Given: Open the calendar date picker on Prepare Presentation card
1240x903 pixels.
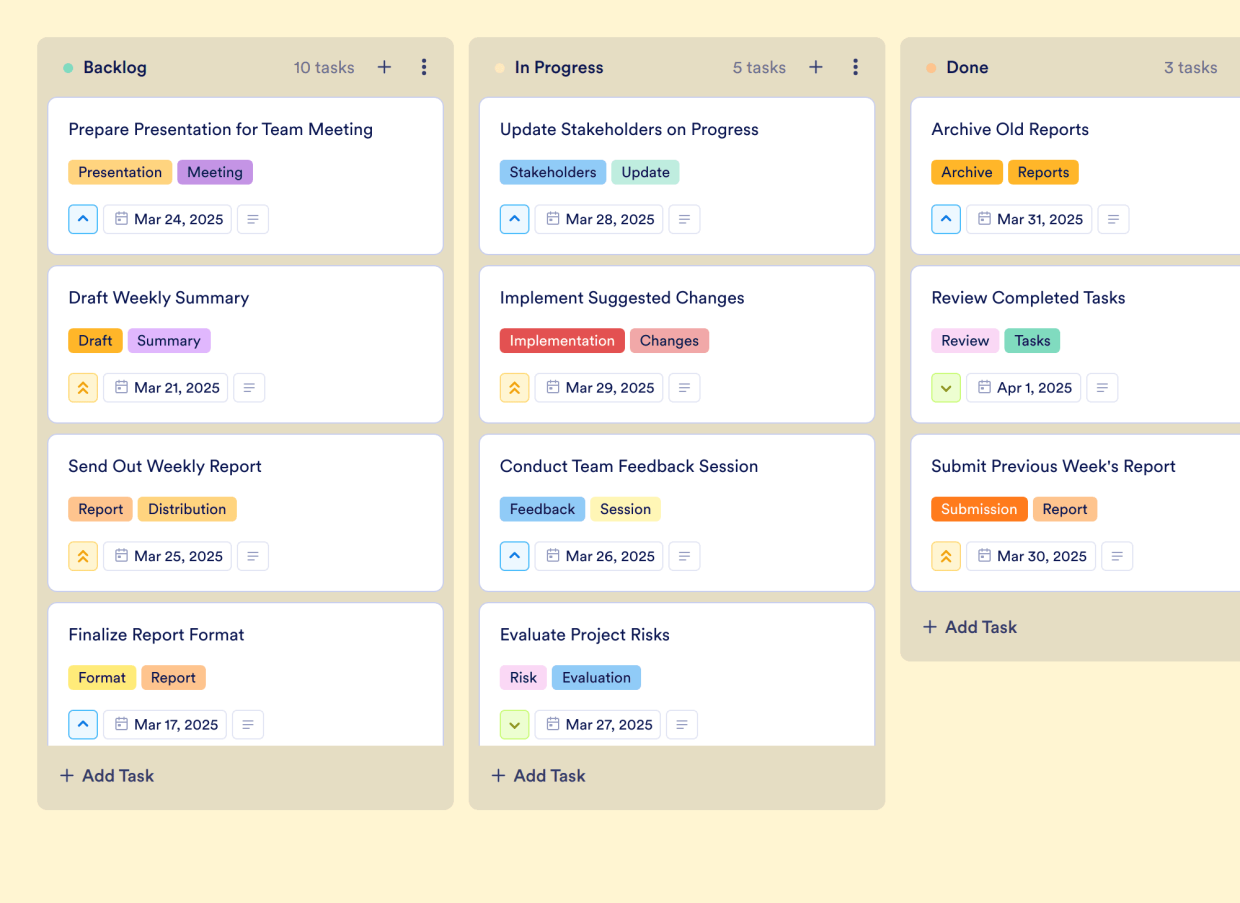Looking at the screenshot, I should [167, 219].
